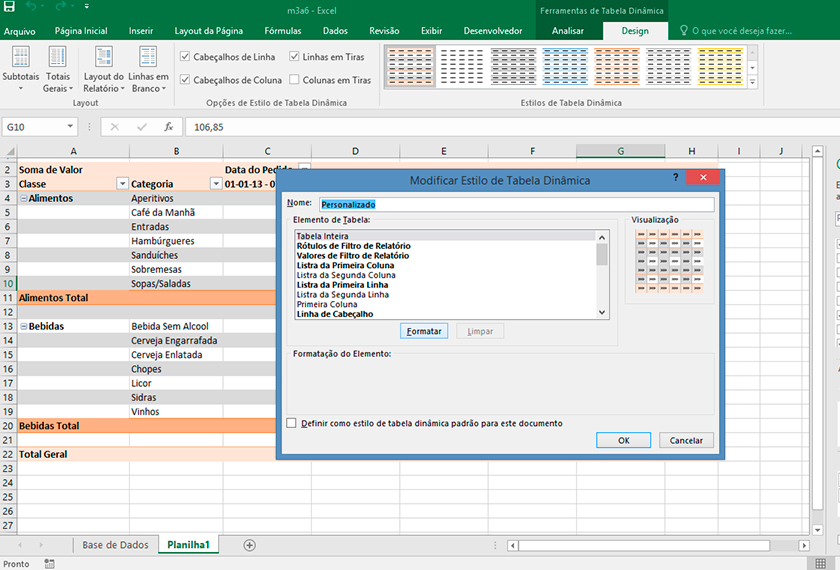The width and height of the screenshot is (840, 570).
Task: Click cell Alimentos Total
Action: click(73, 298)
